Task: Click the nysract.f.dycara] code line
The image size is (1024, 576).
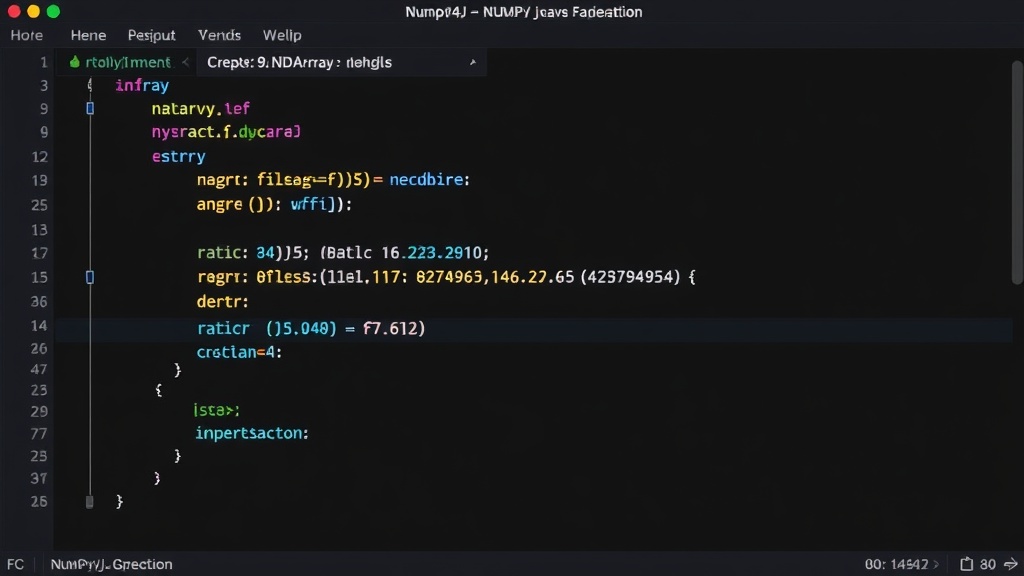Action: click(226, 132)
